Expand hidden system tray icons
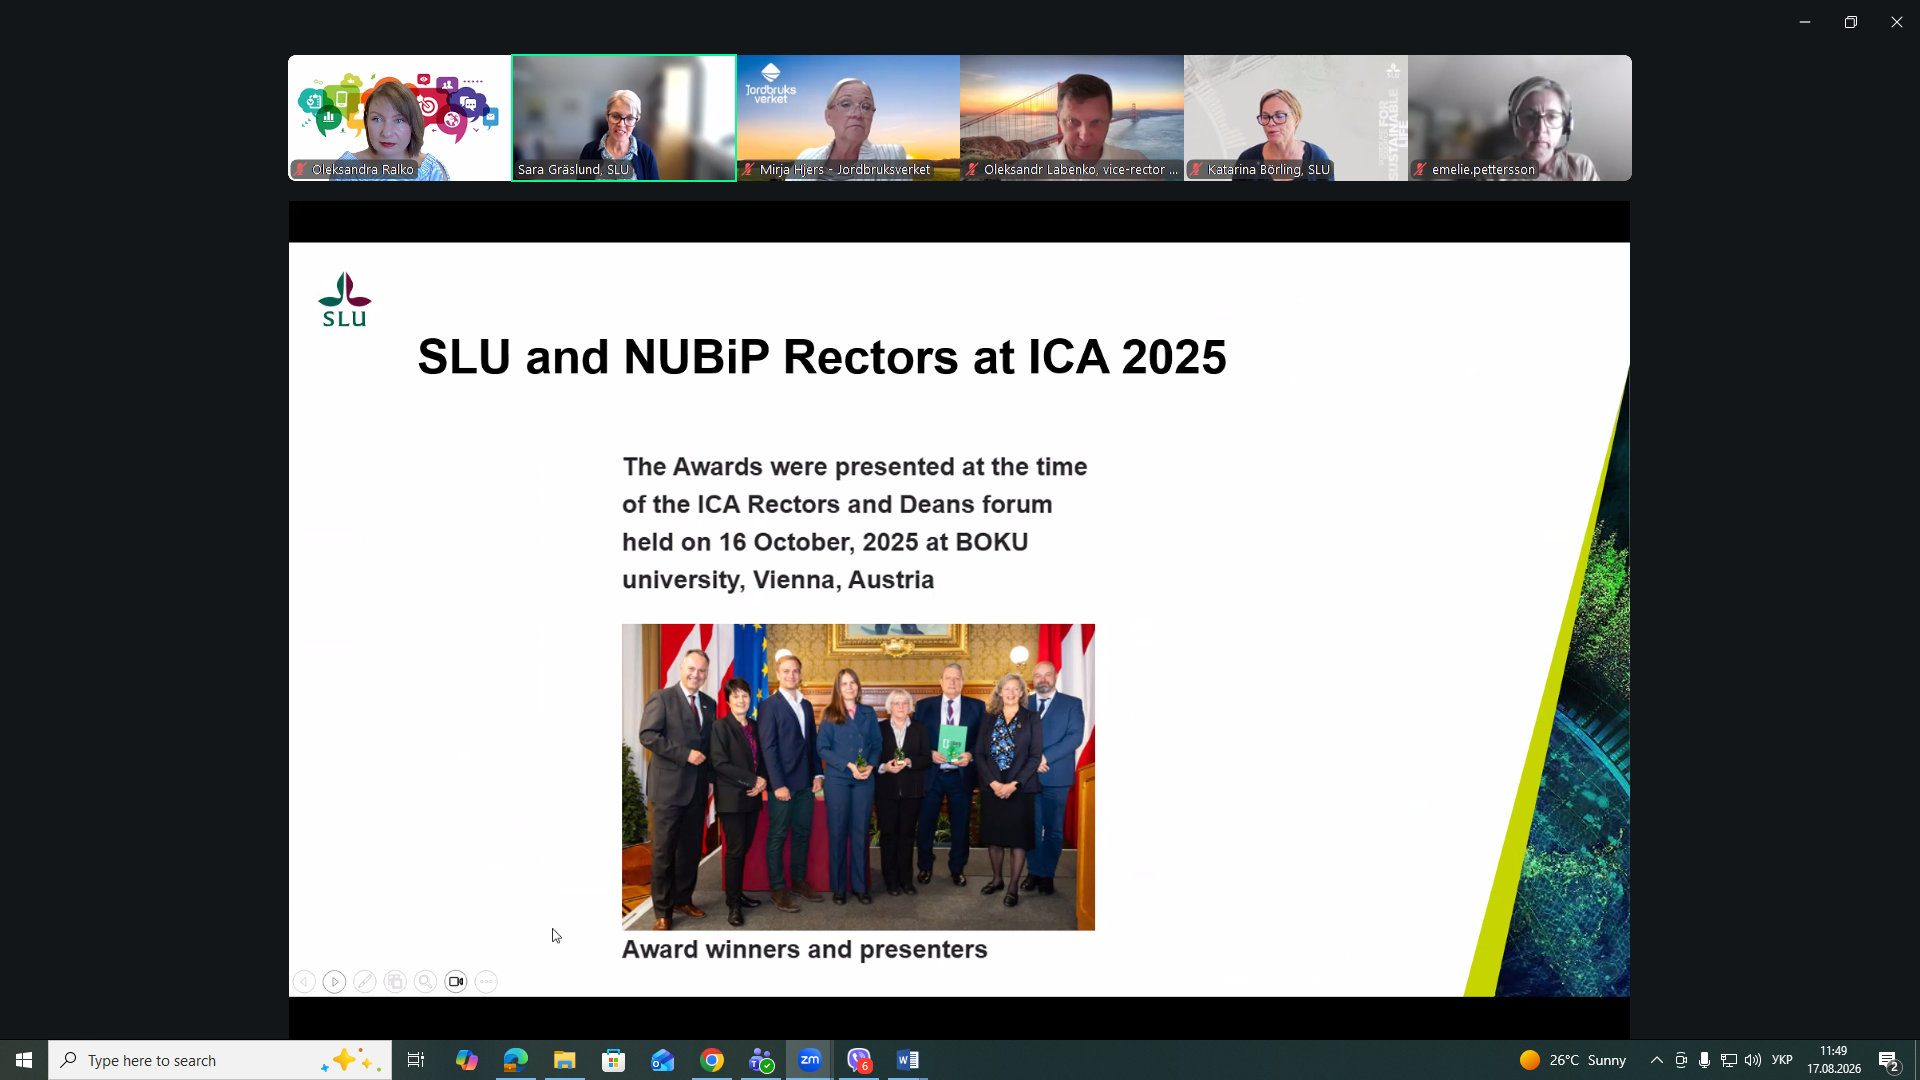 1657,1060
